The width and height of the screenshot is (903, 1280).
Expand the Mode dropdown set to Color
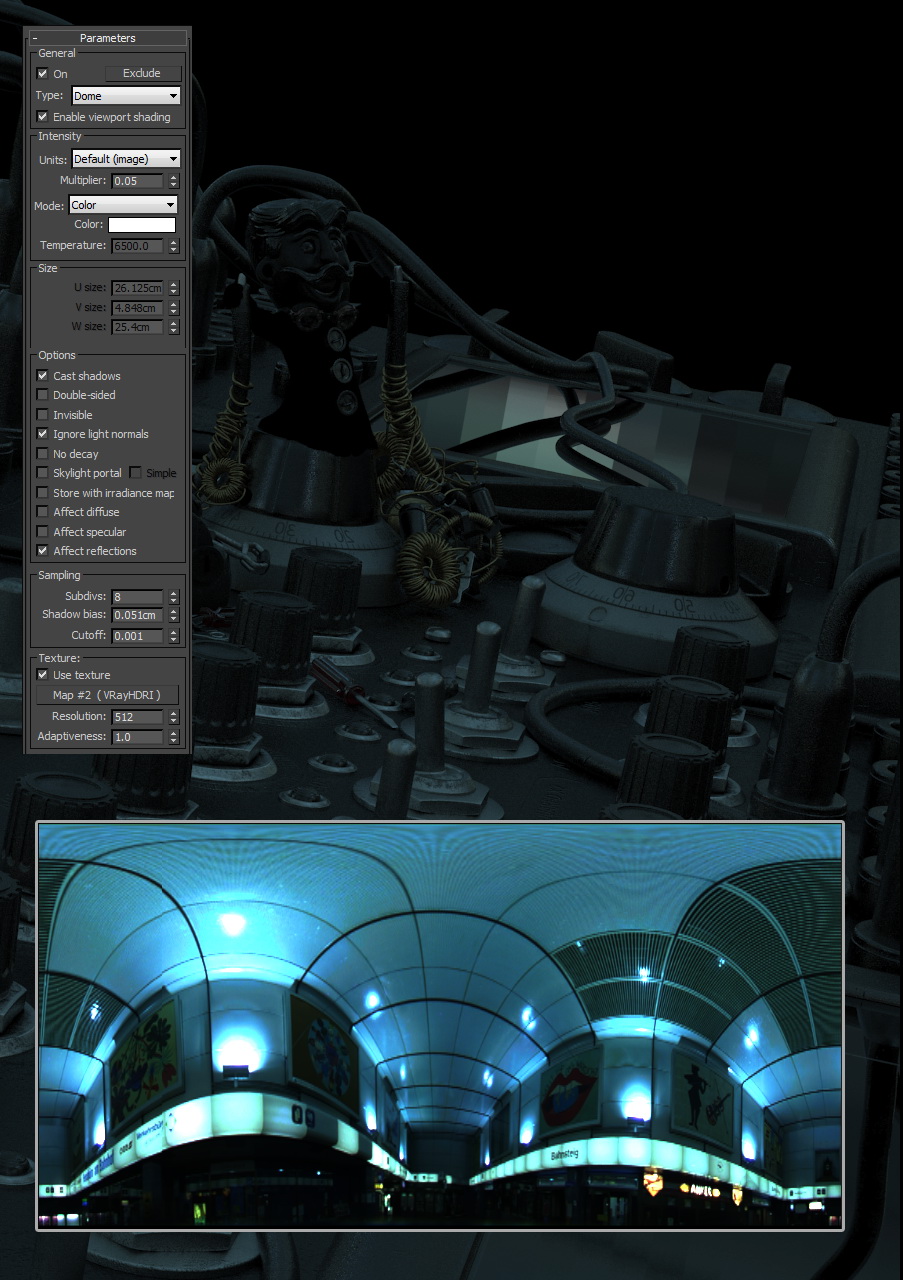123,205
